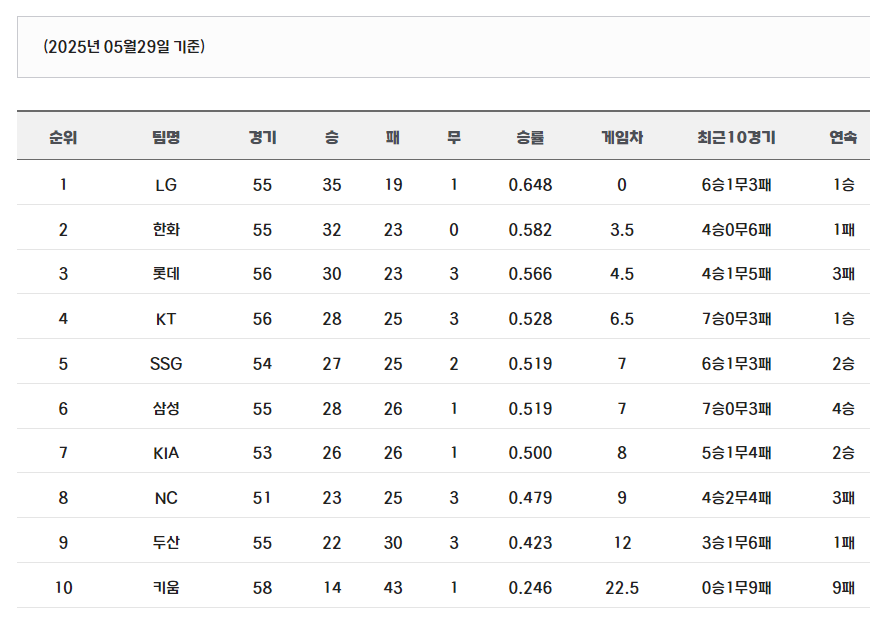Image resolution: width=870 pixels, height=618 pixels.
Task: Select the KIA team name
Action: click(166, 453)
